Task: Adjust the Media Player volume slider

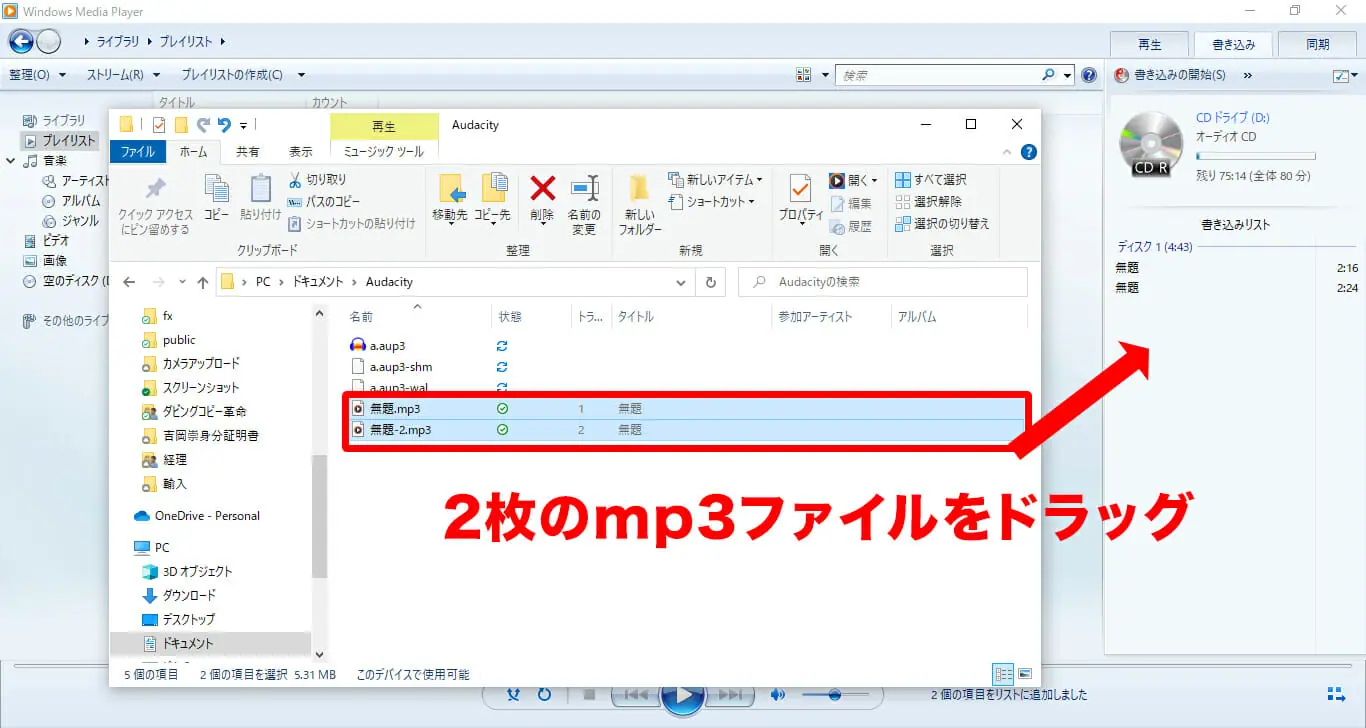Action: [x=833, y=694]
